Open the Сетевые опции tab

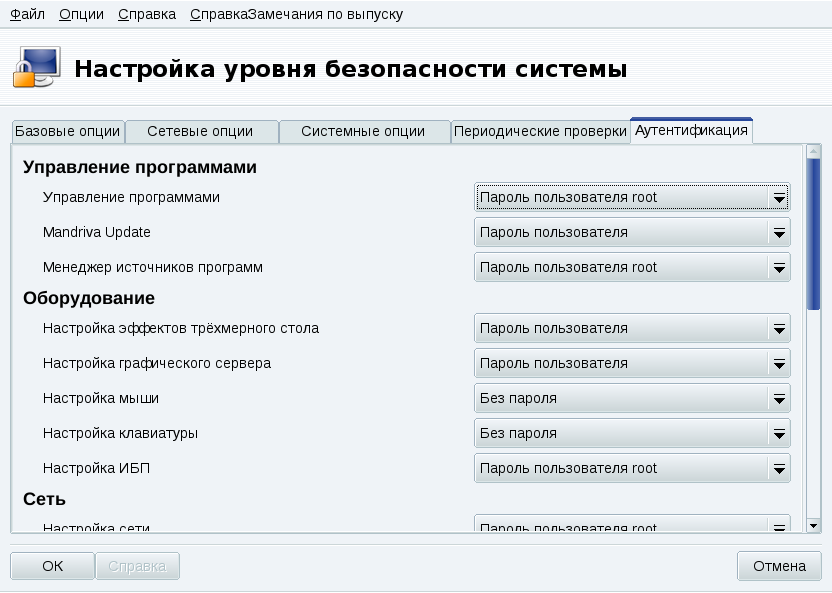[201, 130]
